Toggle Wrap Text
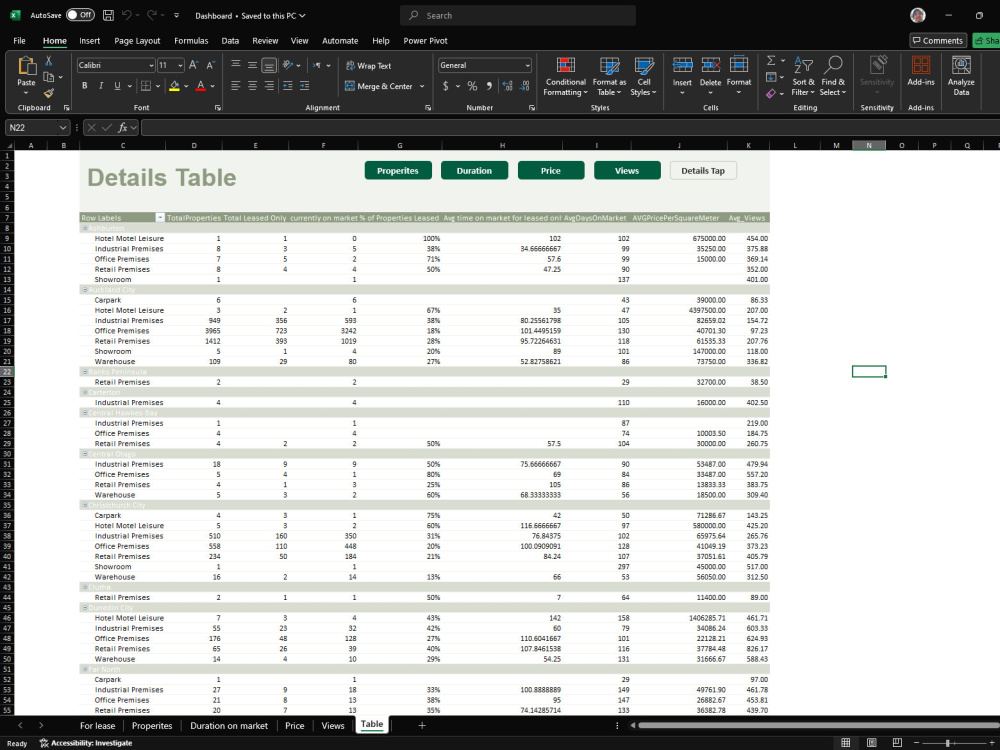Viewport: 1000px width, 750px height. pyautogui.click(x=368, y=66)
